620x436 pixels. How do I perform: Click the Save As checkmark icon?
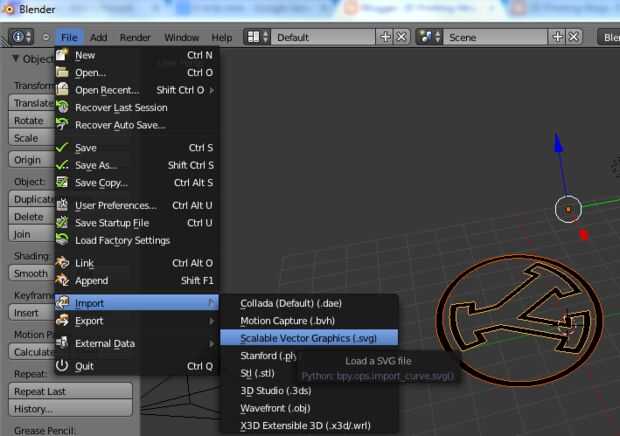click(x=62, y=164)
